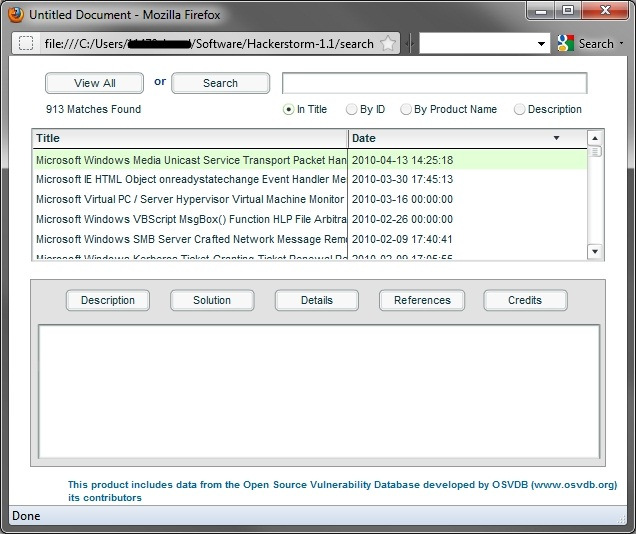Click the date 2010-02-26 00:00:00
Image resolution: width=636 pixels, height=534 pixels.
click(402, 219)
